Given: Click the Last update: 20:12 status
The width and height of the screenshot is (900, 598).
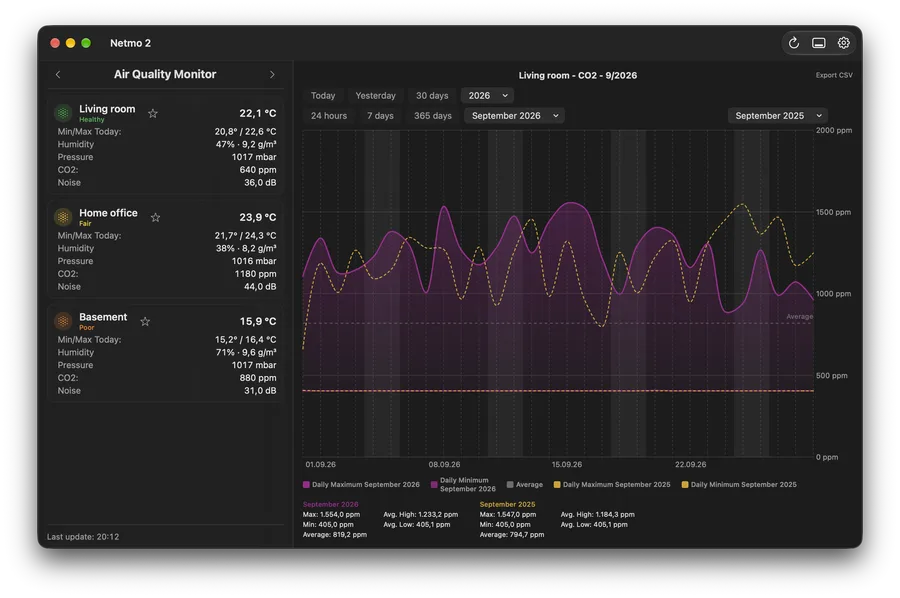Looking at the screenshot, I should (83, 537).
